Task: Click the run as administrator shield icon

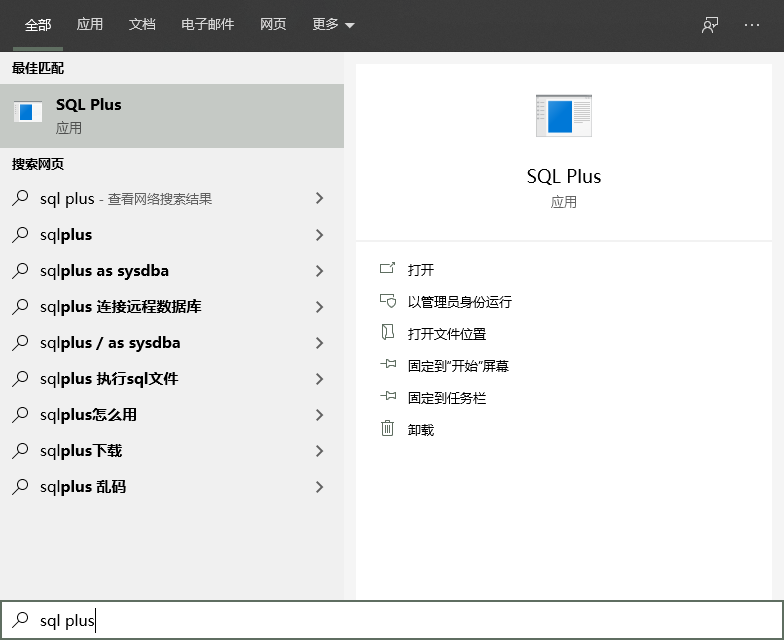Action: click(388, 301)
